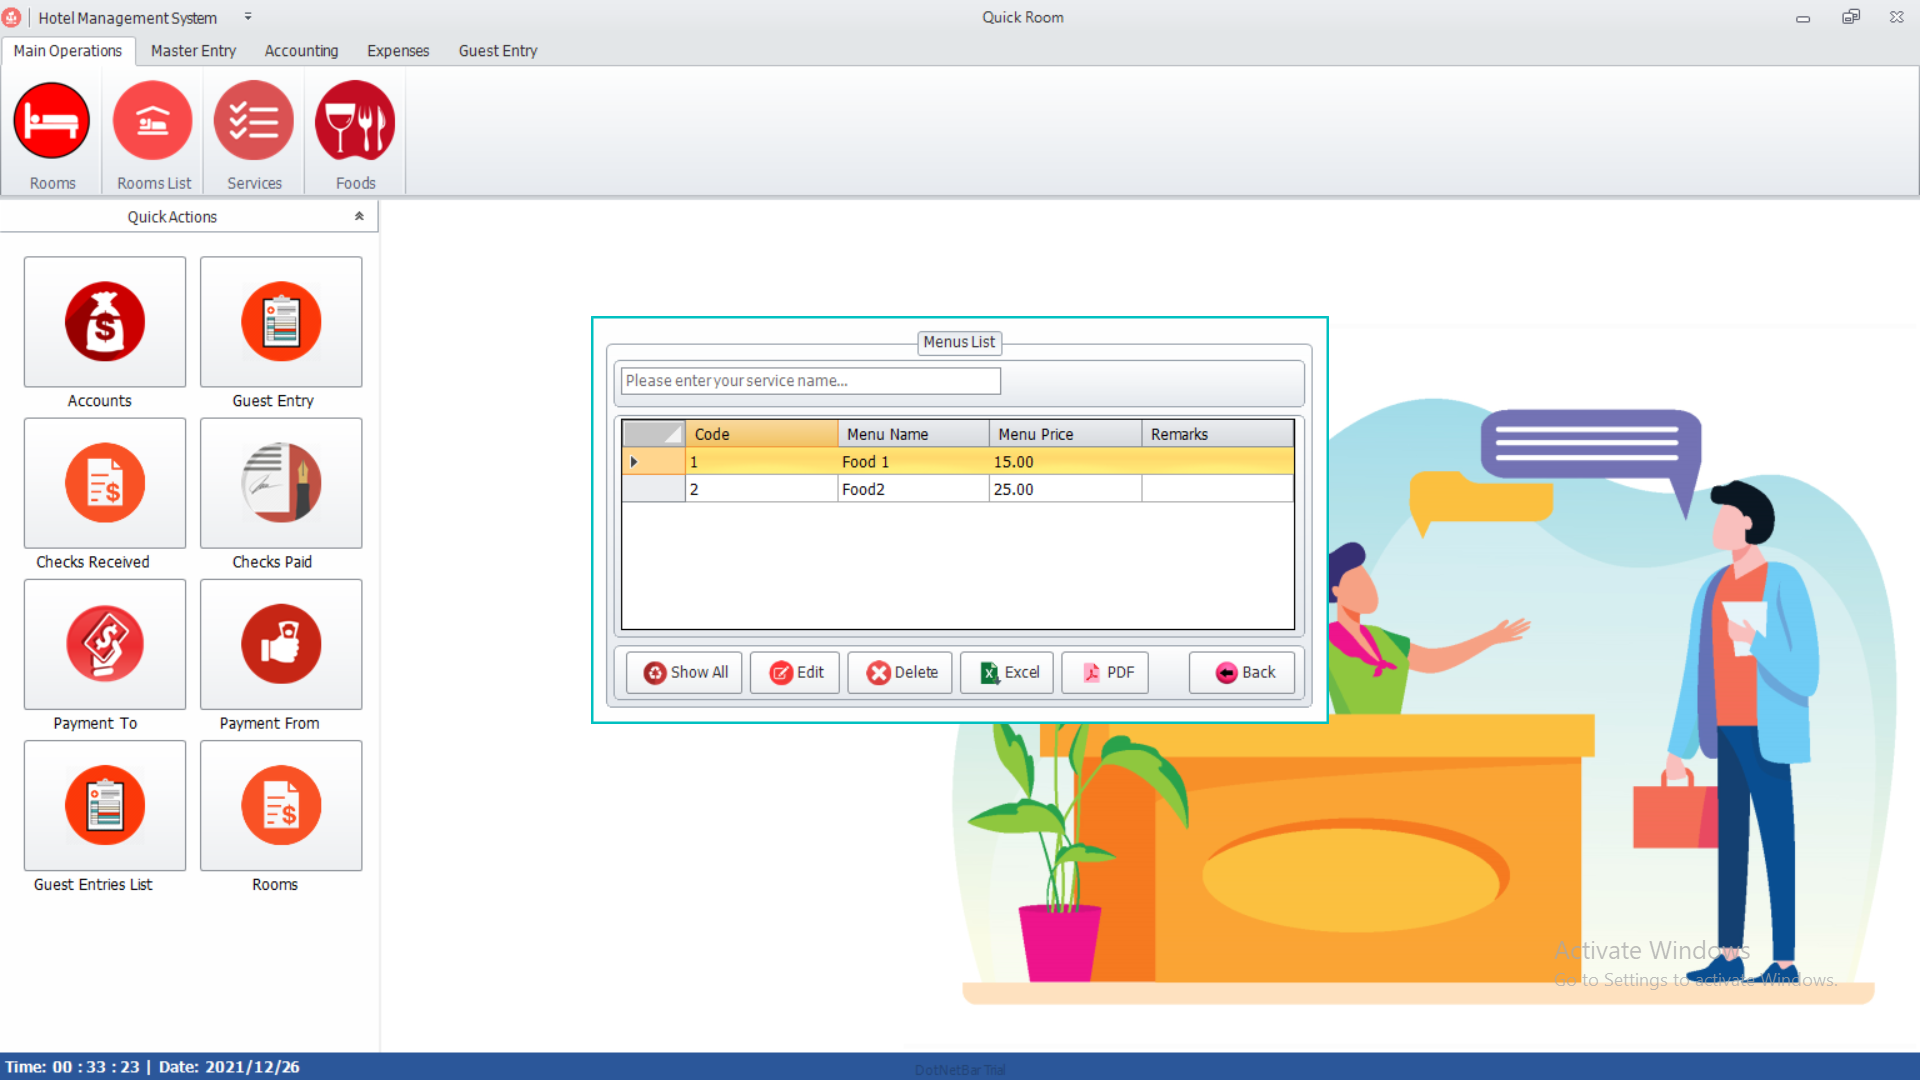Open the Accounting ribbon tab
Viewport: 1920px width, 1080px height.
coord(301,51)
